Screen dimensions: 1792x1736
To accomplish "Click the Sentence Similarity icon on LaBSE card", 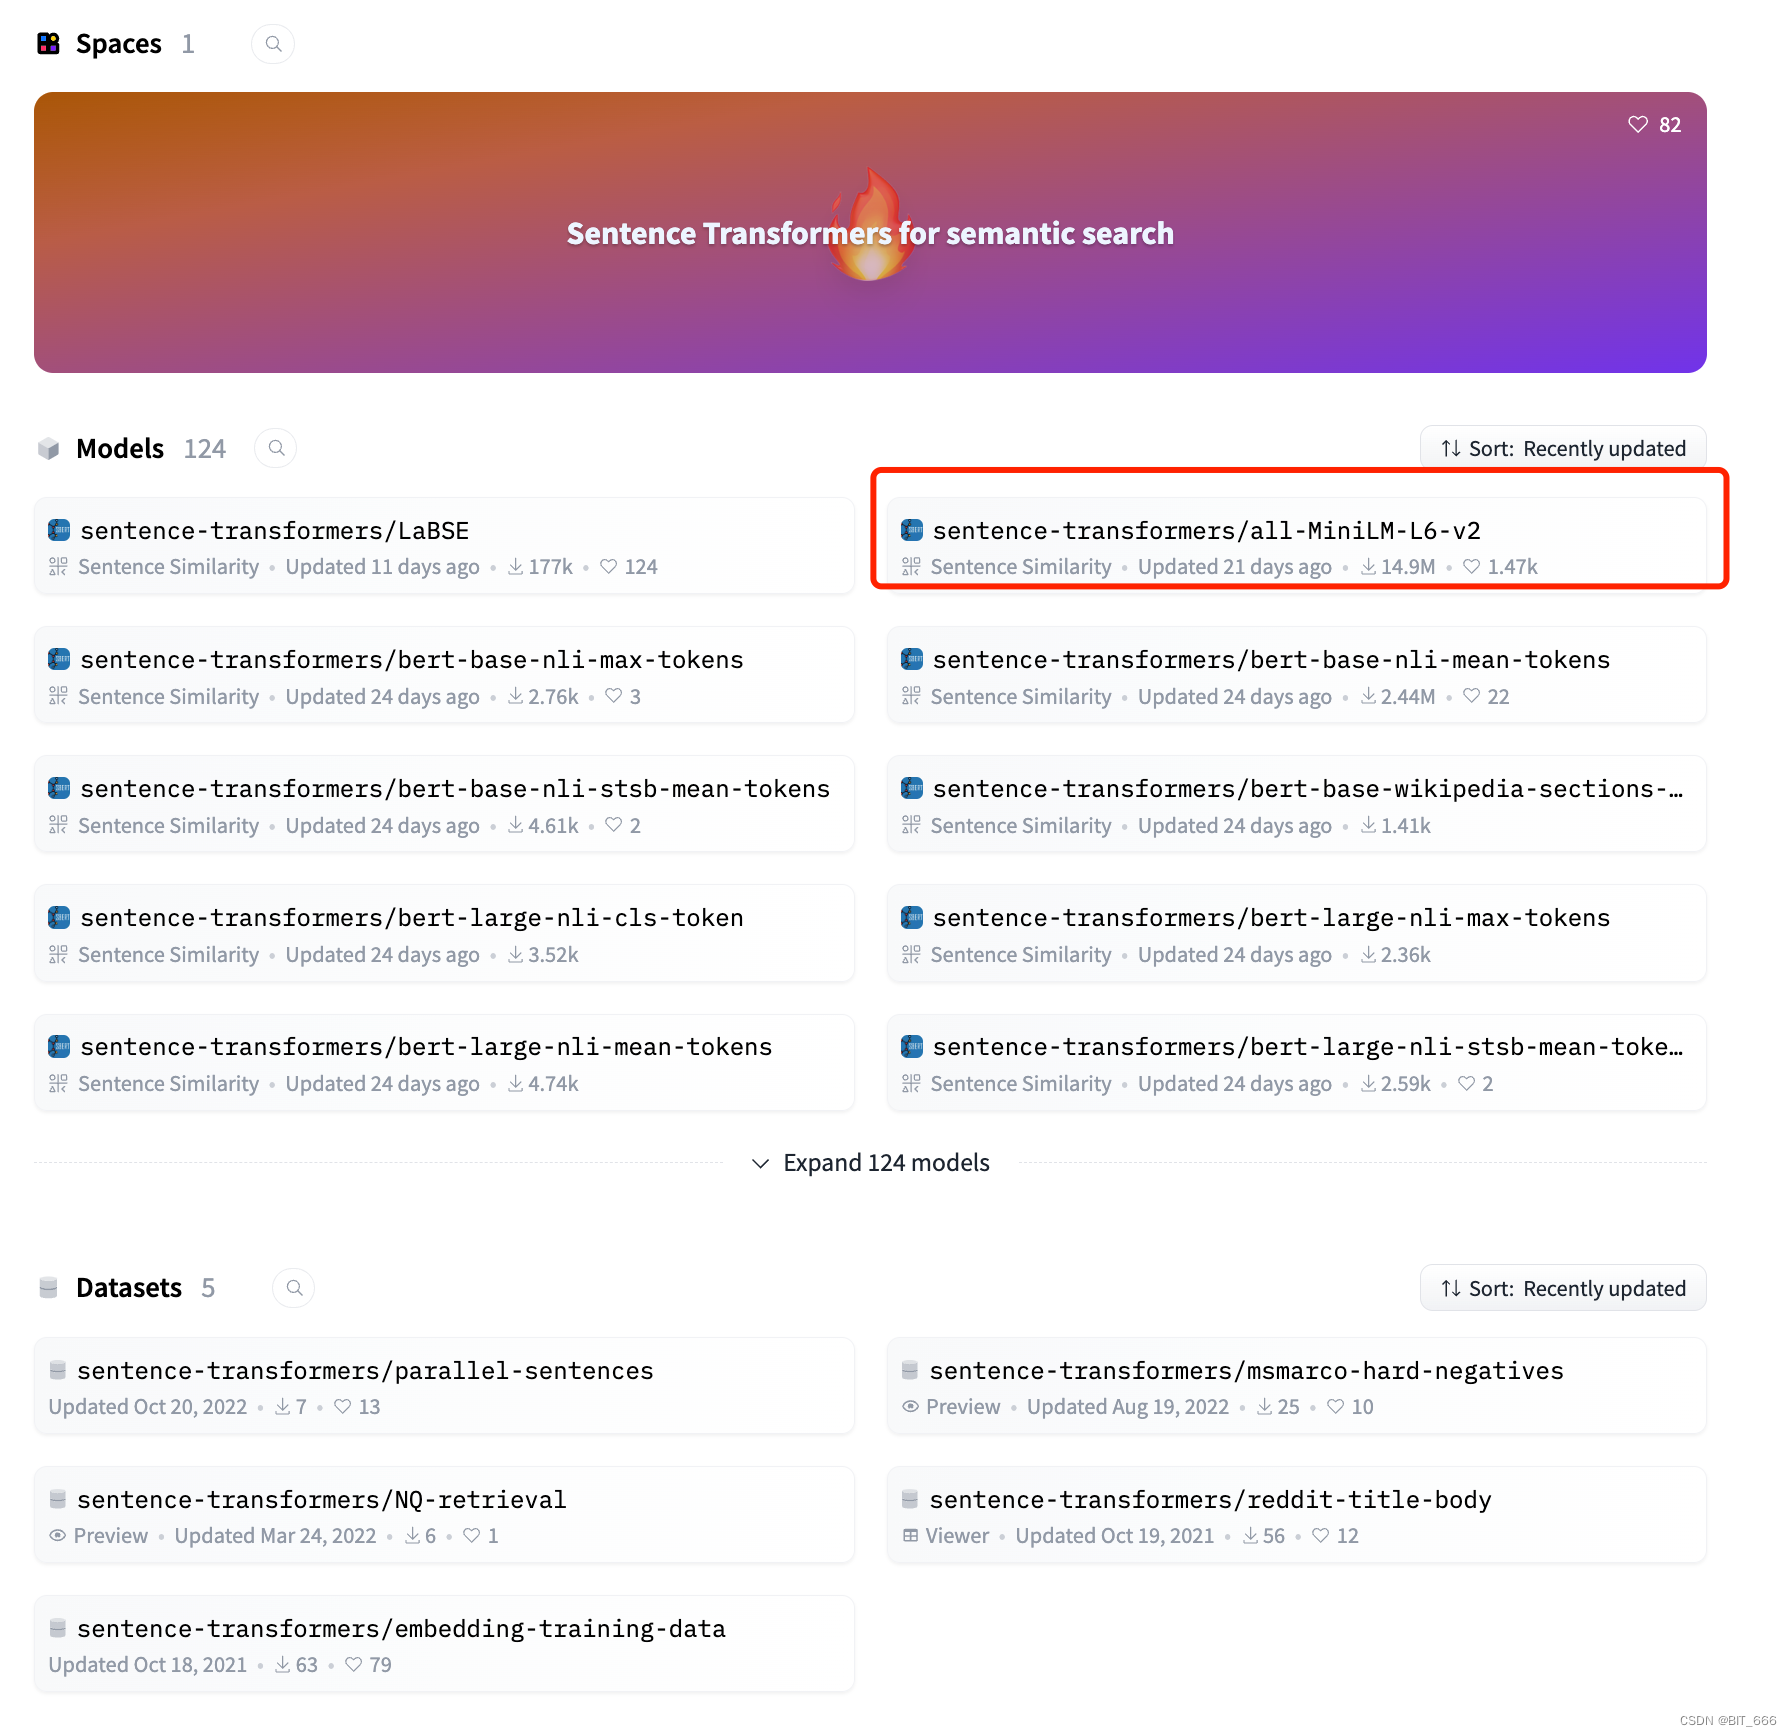I will [x=58, y=566].
